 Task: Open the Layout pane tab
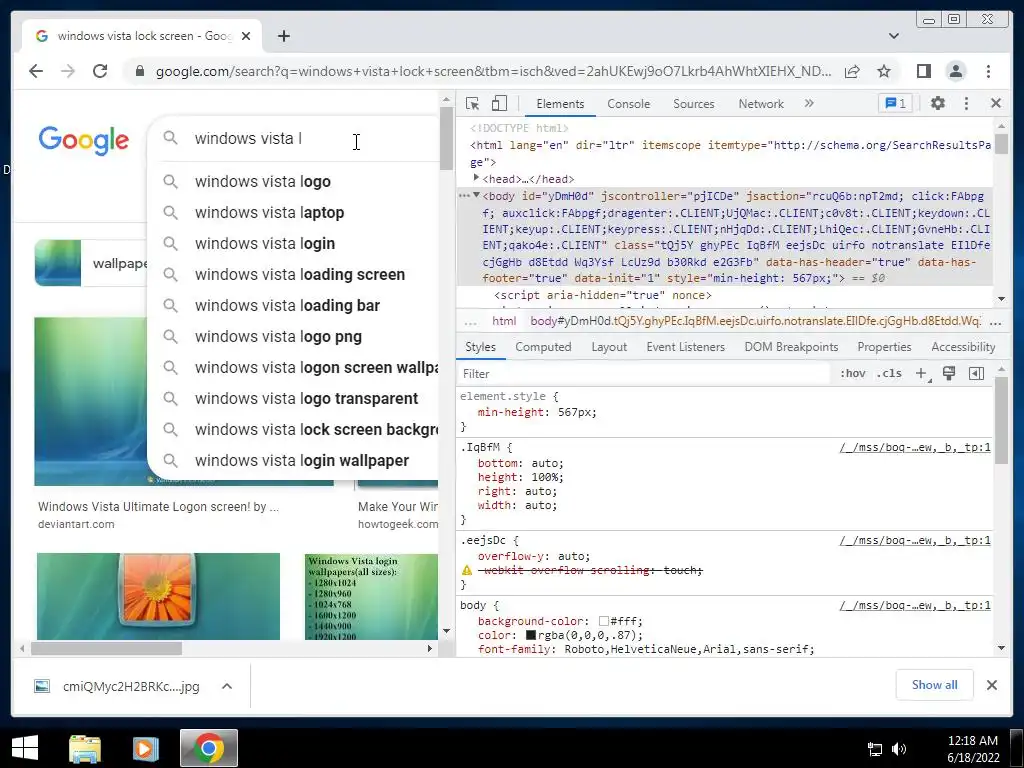(609, 347)
